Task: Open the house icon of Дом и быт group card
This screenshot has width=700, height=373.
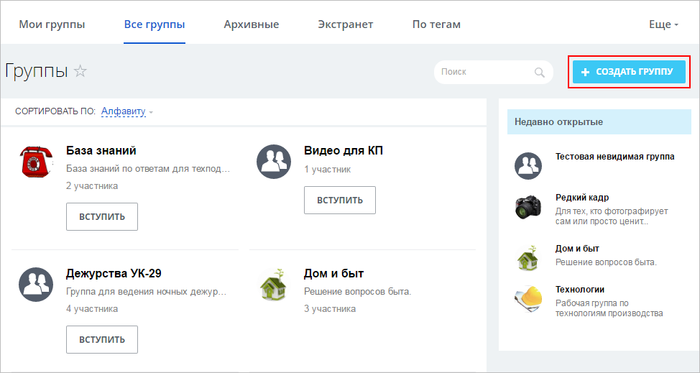Action: pyautogui.click(x=273, y=285)
